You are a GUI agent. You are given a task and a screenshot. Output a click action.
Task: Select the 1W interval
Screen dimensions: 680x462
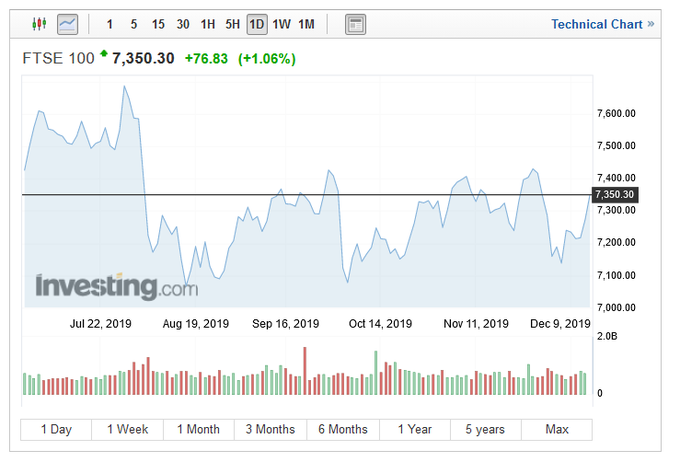(281, 24)
